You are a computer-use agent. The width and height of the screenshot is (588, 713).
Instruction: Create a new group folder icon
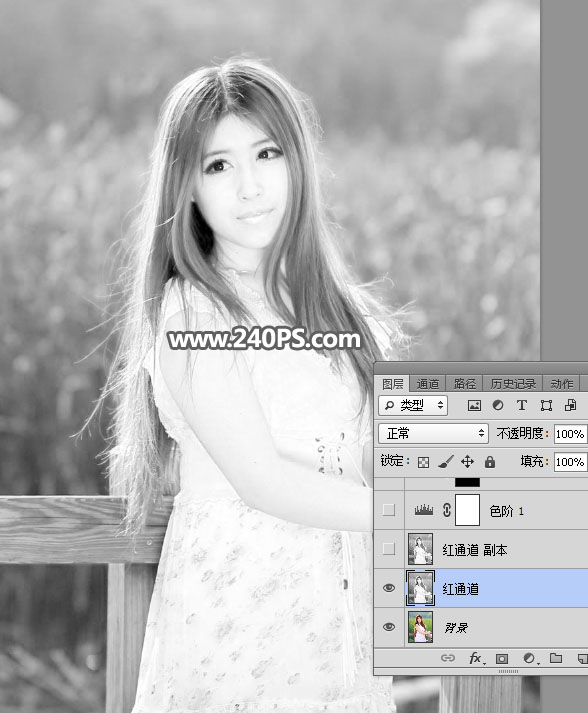coord(556,658)
